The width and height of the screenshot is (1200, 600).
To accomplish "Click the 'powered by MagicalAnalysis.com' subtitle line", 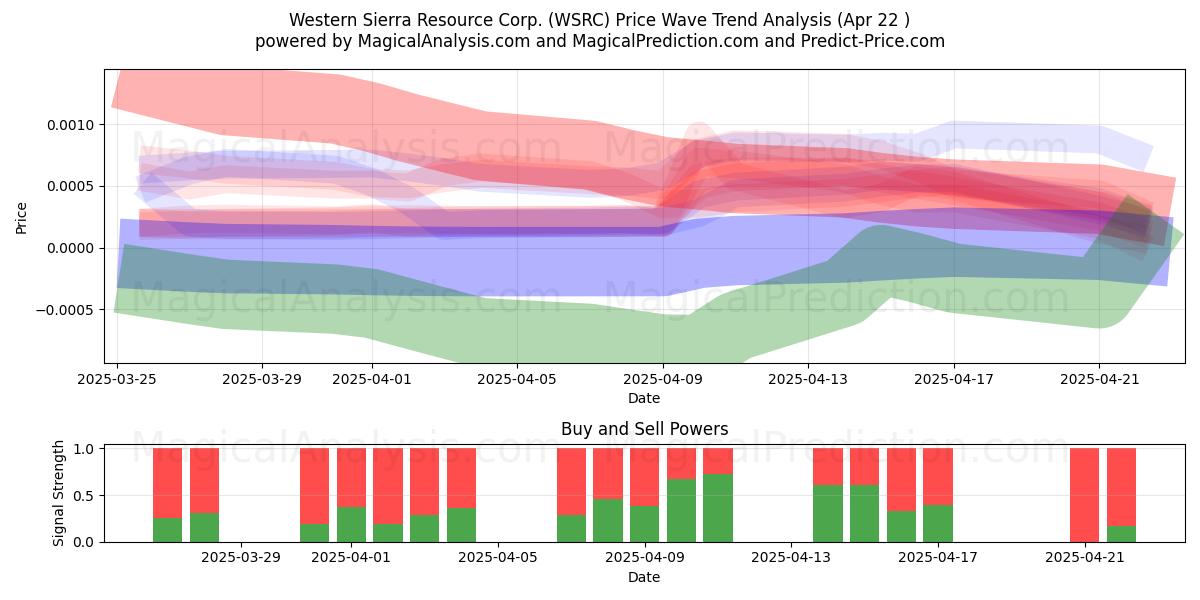I will [600, 41].
